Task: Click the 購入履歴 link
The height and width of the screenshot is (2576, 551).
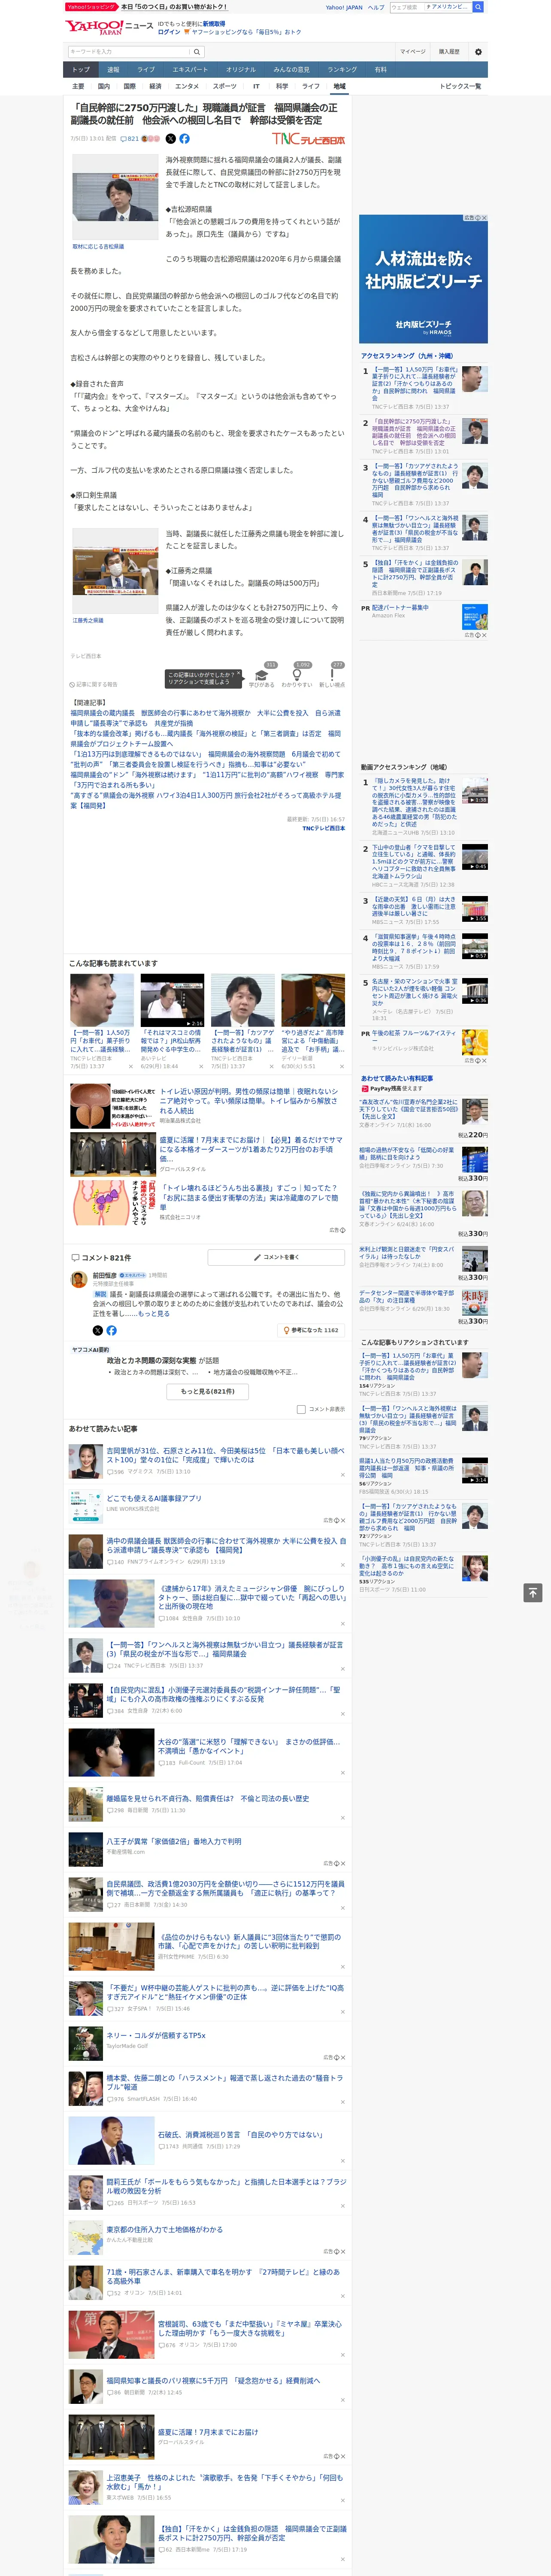Action: point(449,52)
